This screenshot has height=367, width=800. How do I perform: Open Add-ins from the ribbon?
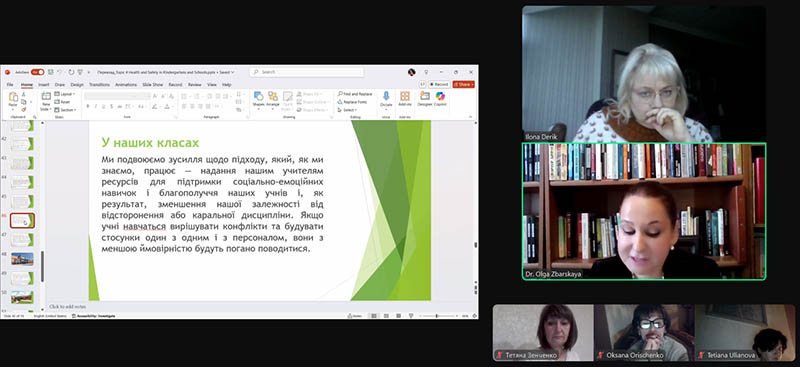pos(405,99)
